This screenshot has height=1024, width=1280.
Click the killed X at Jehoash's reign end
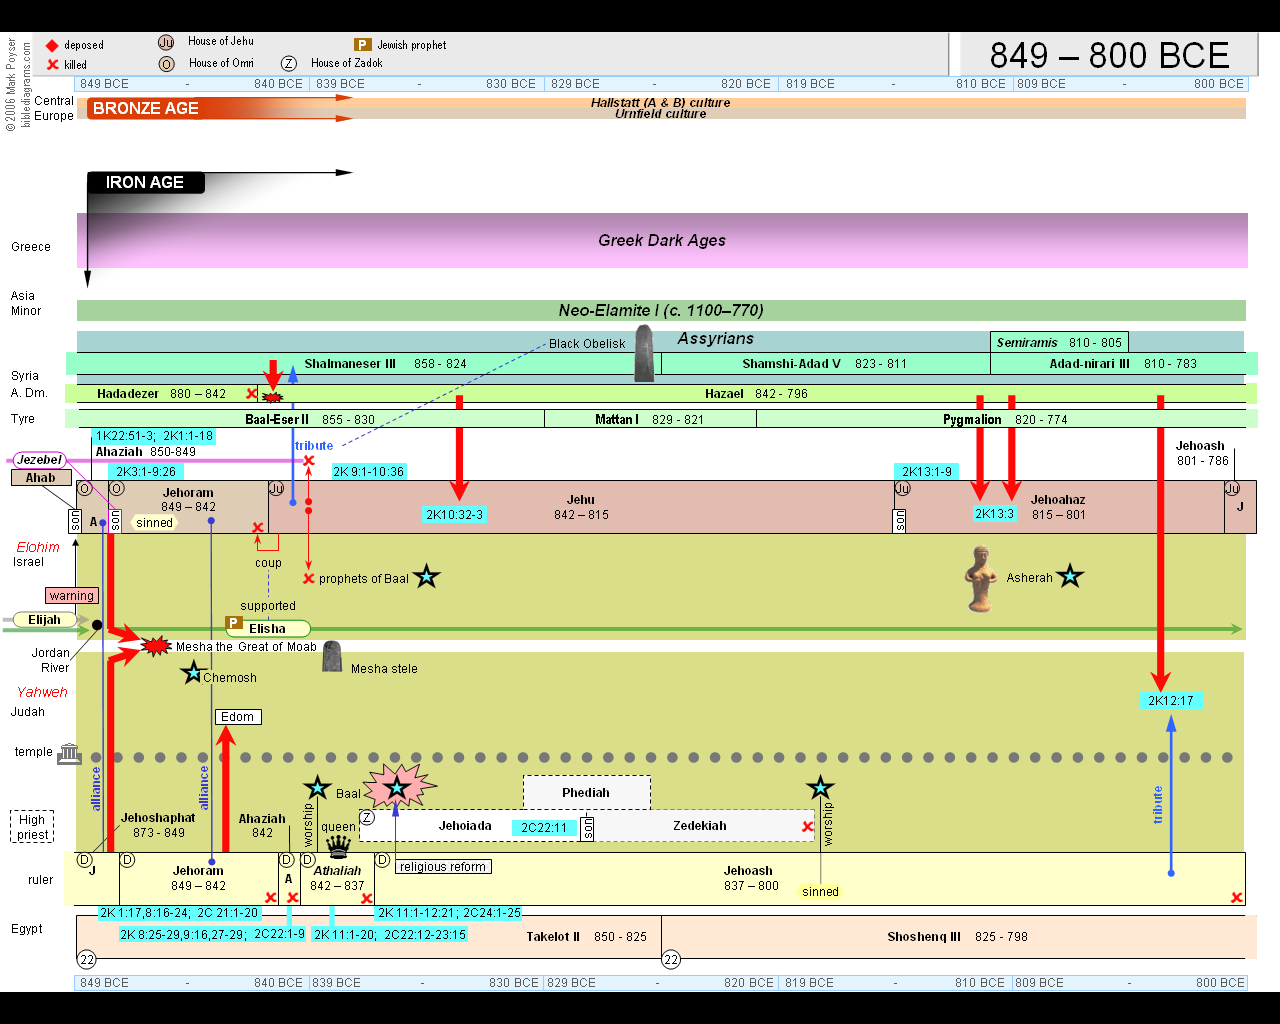pos(1237,898)
